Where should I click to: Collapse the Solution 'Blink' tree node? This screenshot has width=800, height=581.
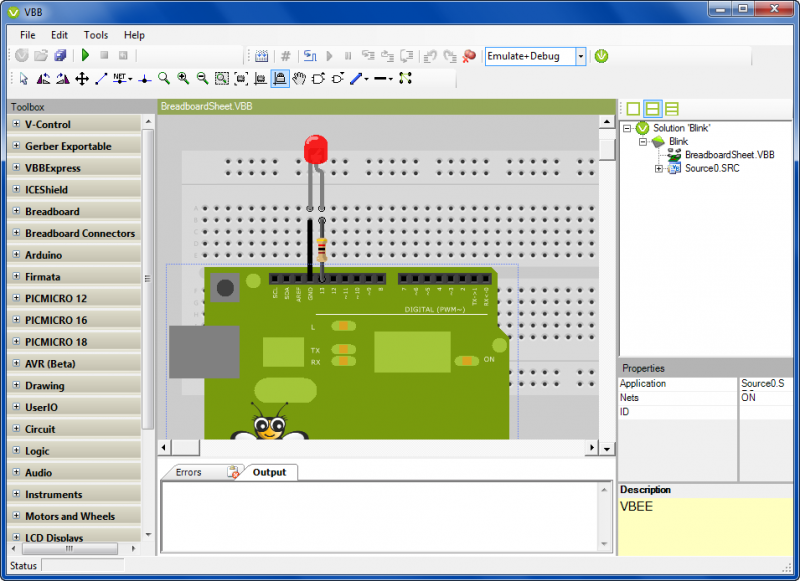pos(627,129)
